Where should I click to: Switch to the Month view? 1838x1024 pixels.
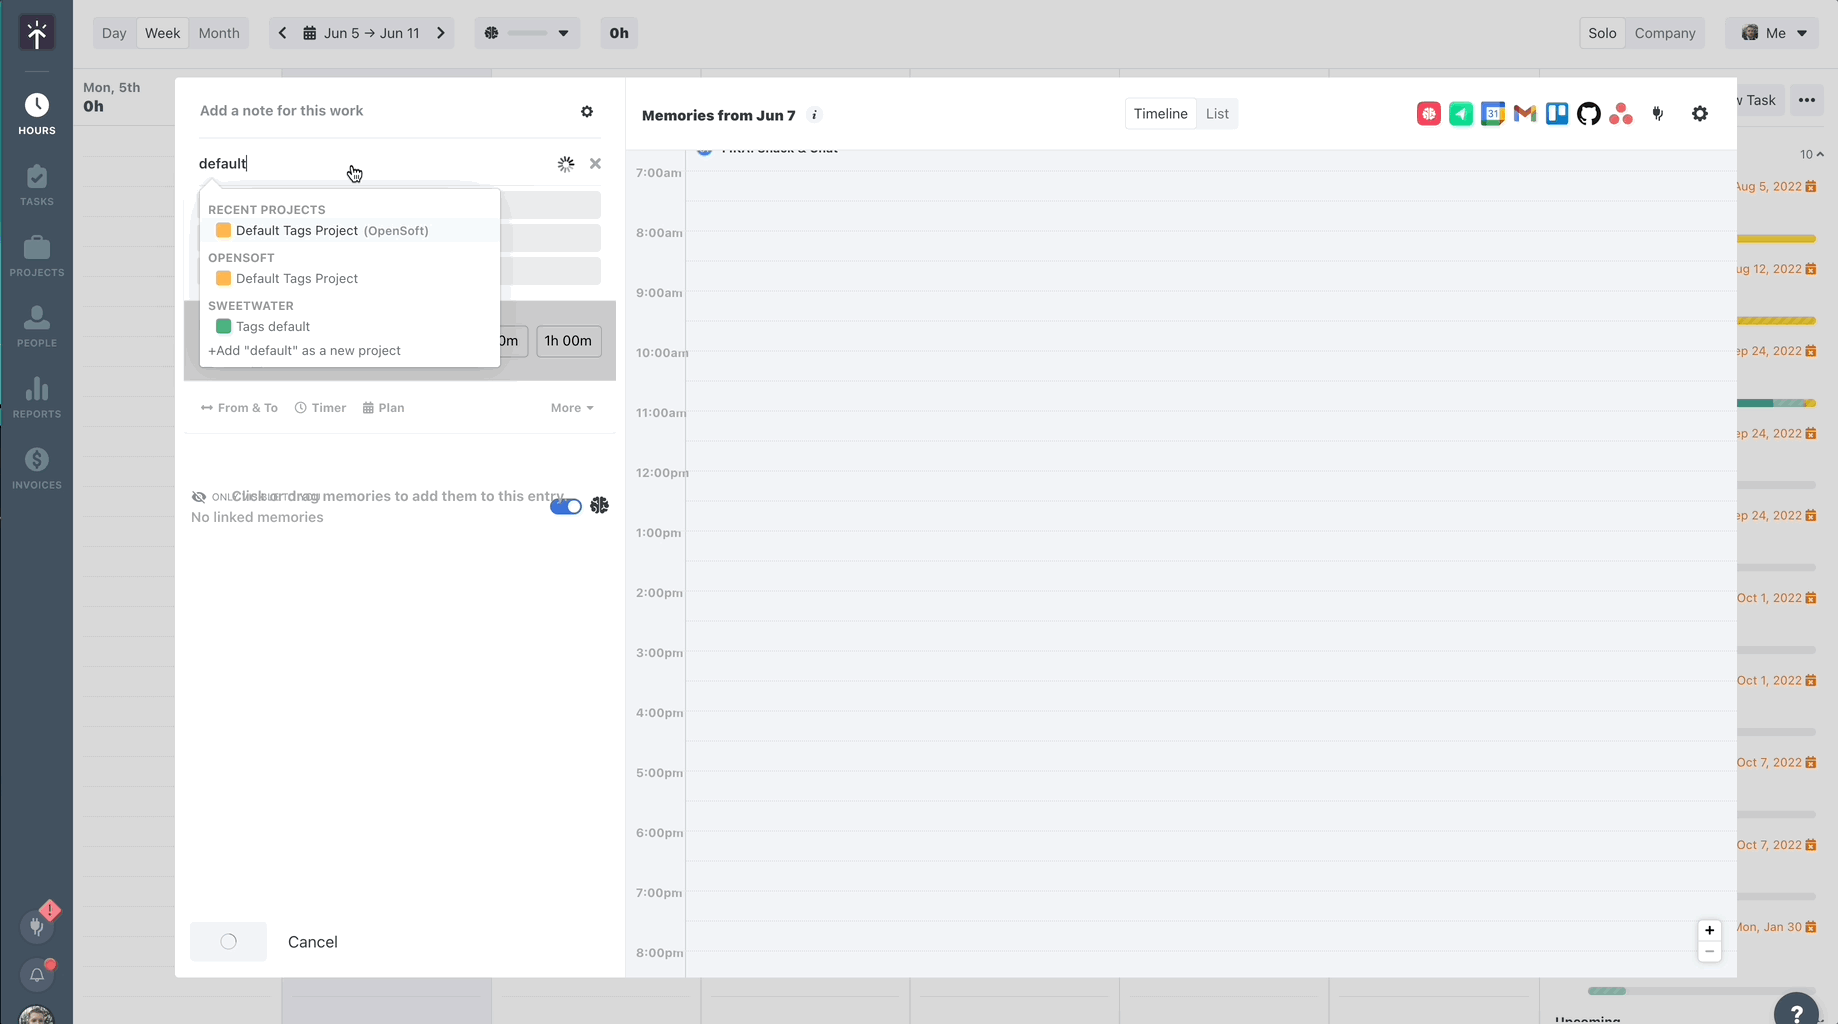(x=218, y=32)
